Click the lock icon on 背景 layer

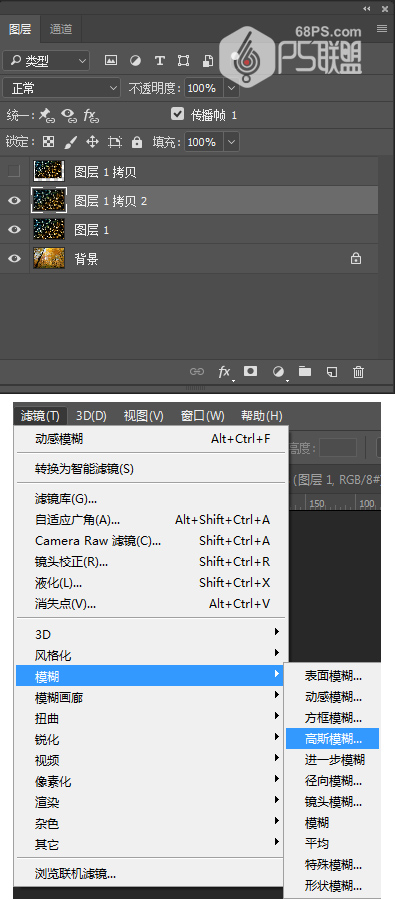[x=356, y=259]
